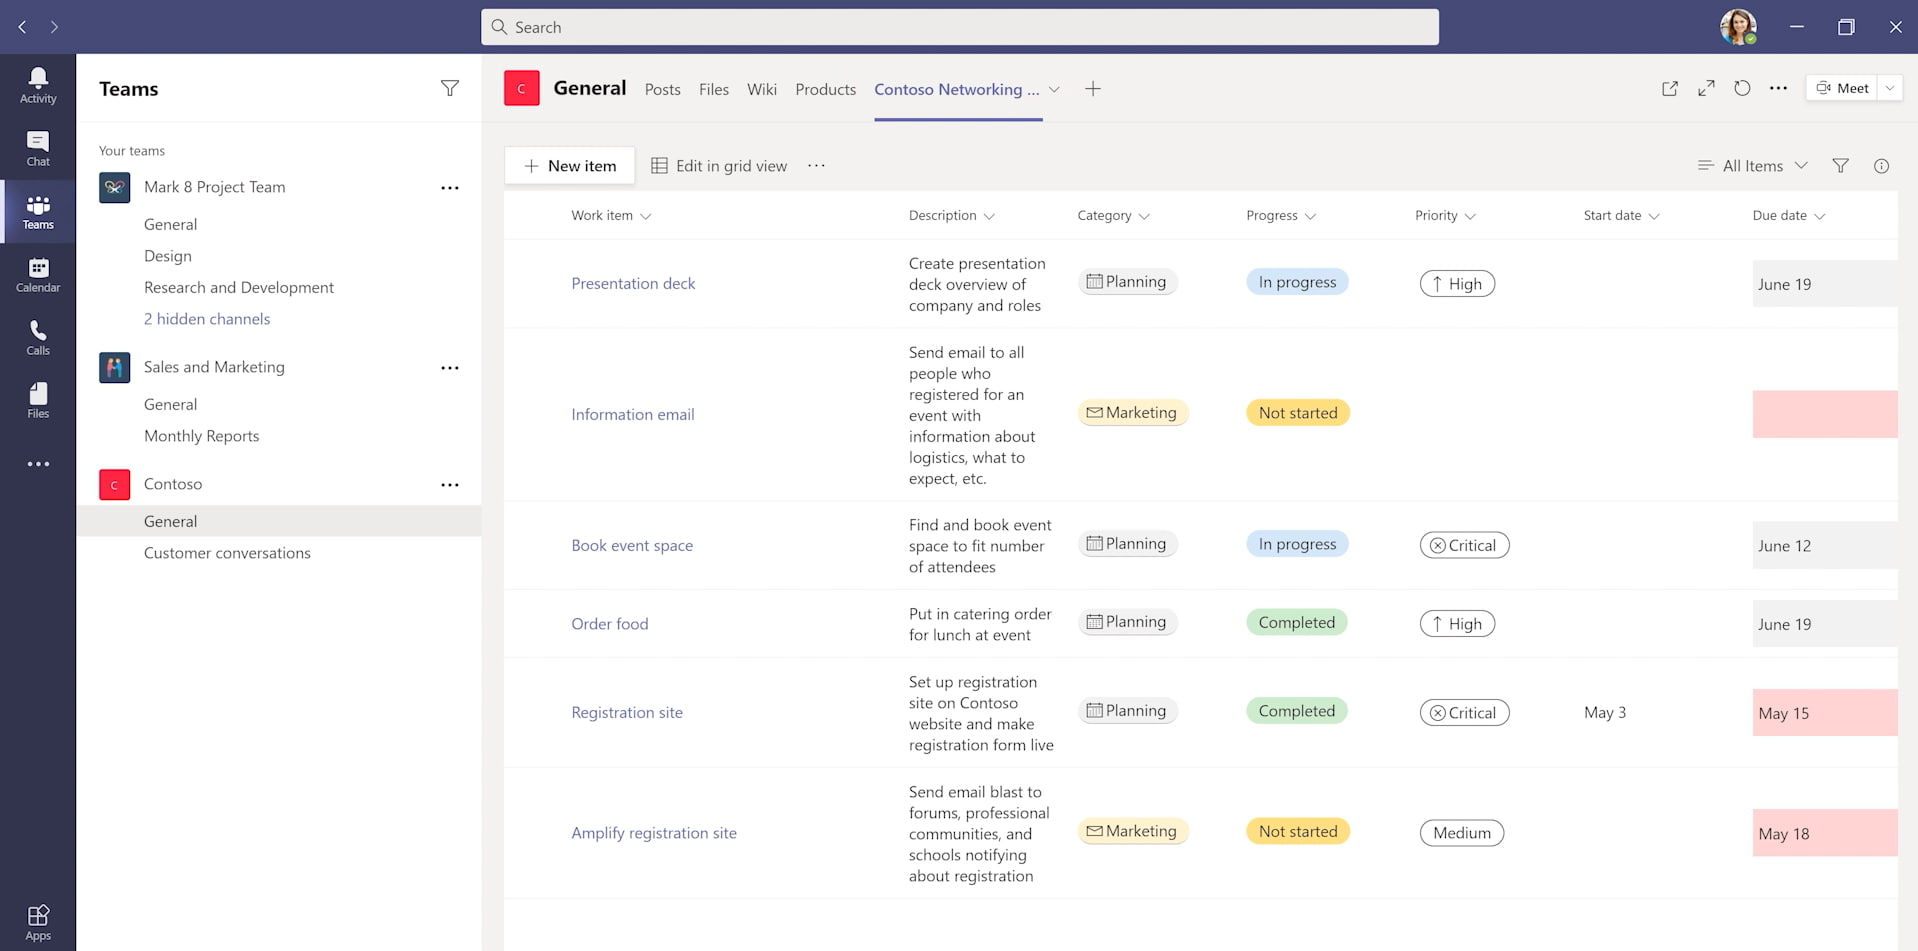Open list info pane icon
This screenshot has width=1918, height=951.
click(x=1881, y=166)
